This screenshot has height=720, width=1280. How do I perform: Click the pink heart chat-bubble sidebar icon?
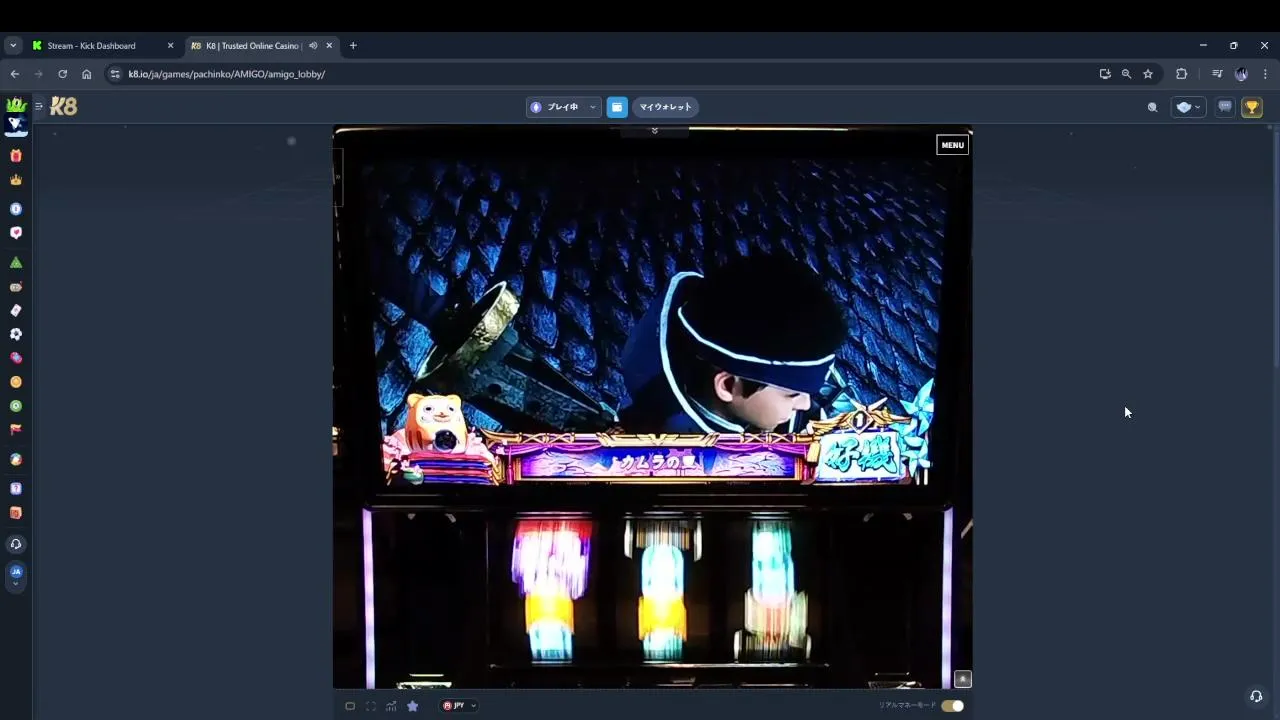point(16,233)
